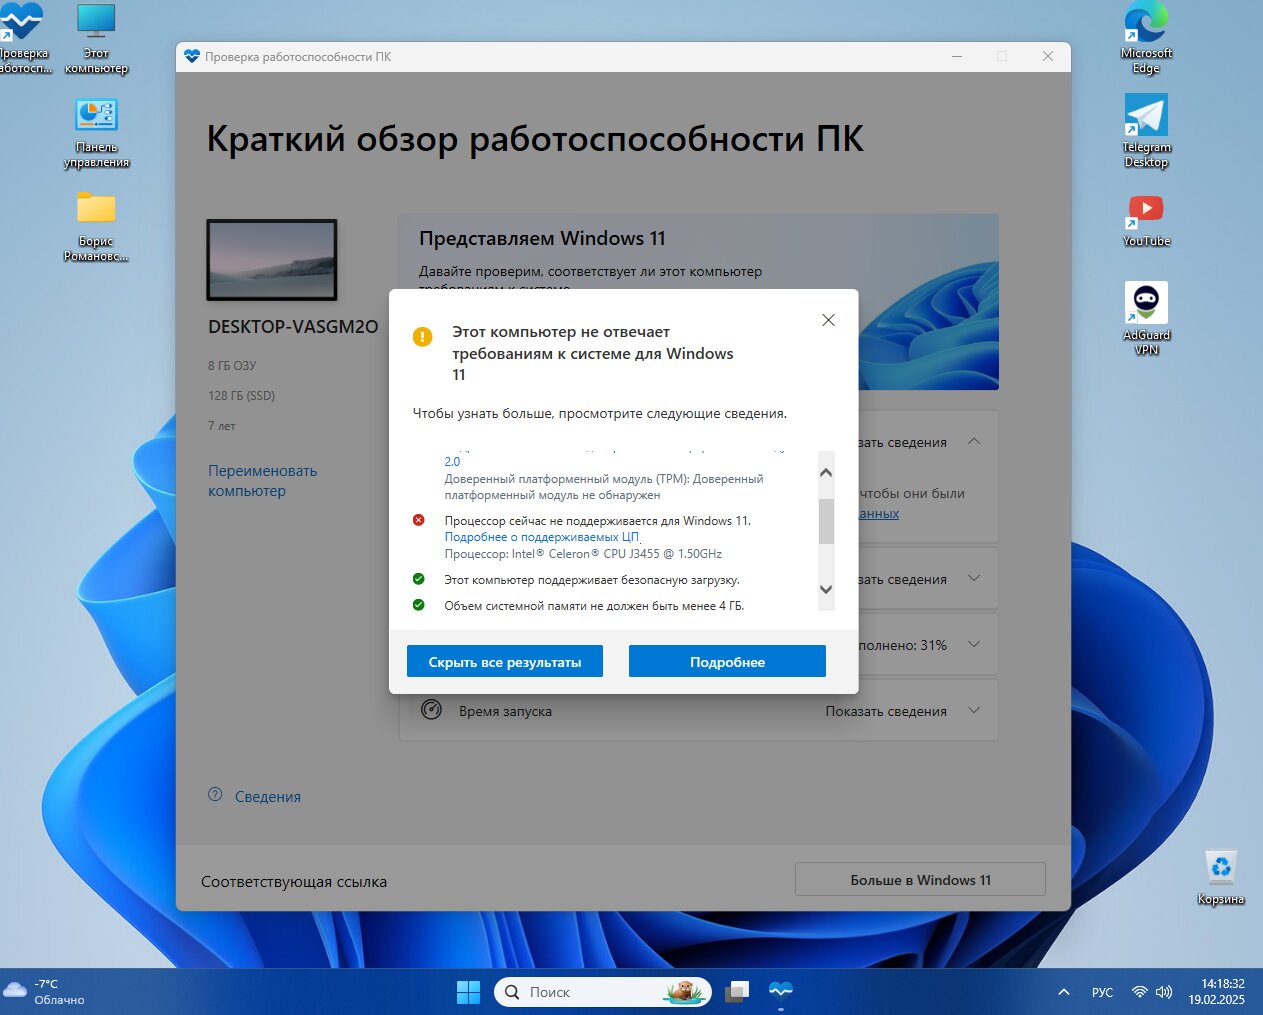
Task: Click 'Скрыть все результаты' button
Action: (x=505, y=662)
